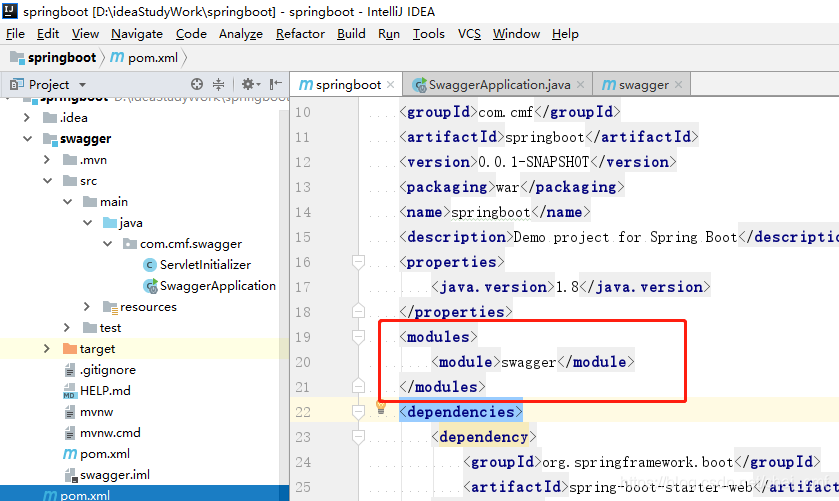The height and width of the screenshot is (501, 839).
Task: Click the mvnw.cmd file icon
Action: 70,433
